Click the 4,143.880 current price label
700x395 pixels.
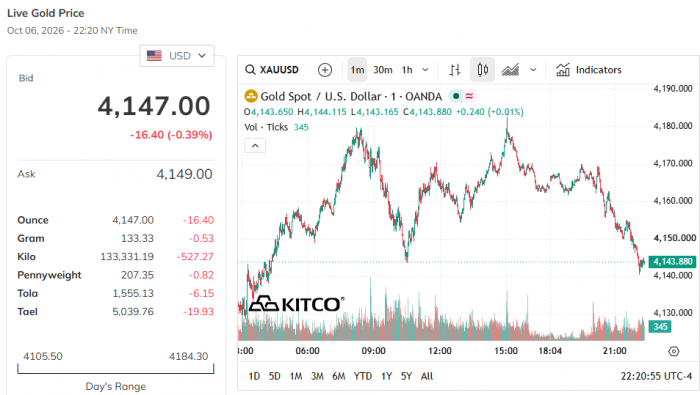672,262
